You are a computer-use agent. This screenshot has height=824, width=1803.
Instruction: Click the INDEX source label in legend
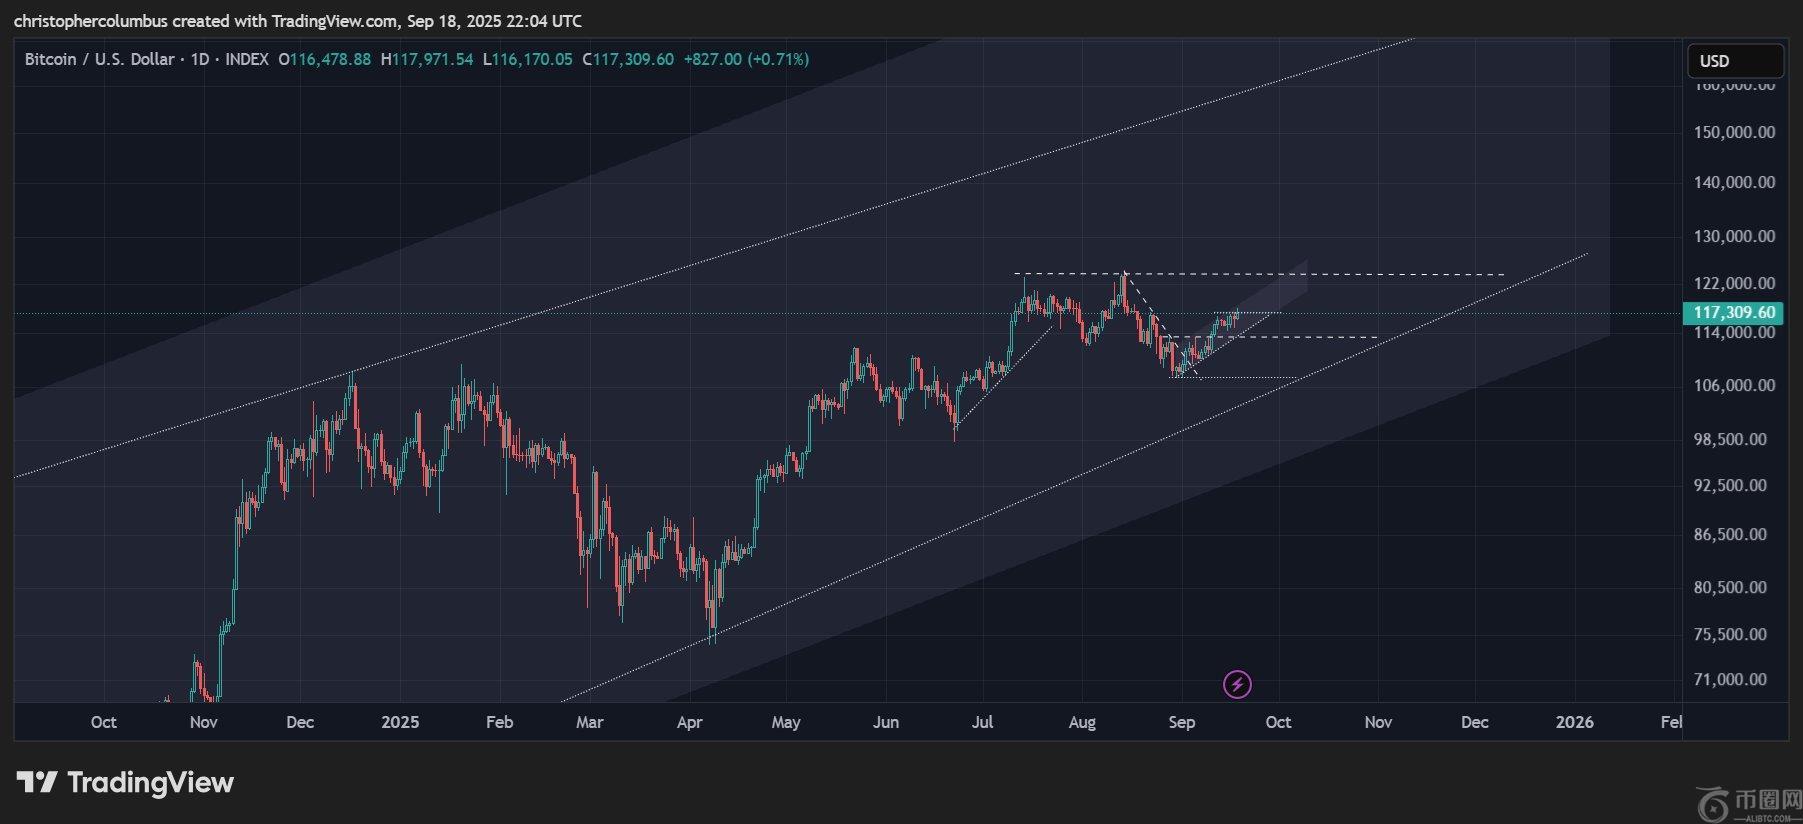(x=247, y=59)
